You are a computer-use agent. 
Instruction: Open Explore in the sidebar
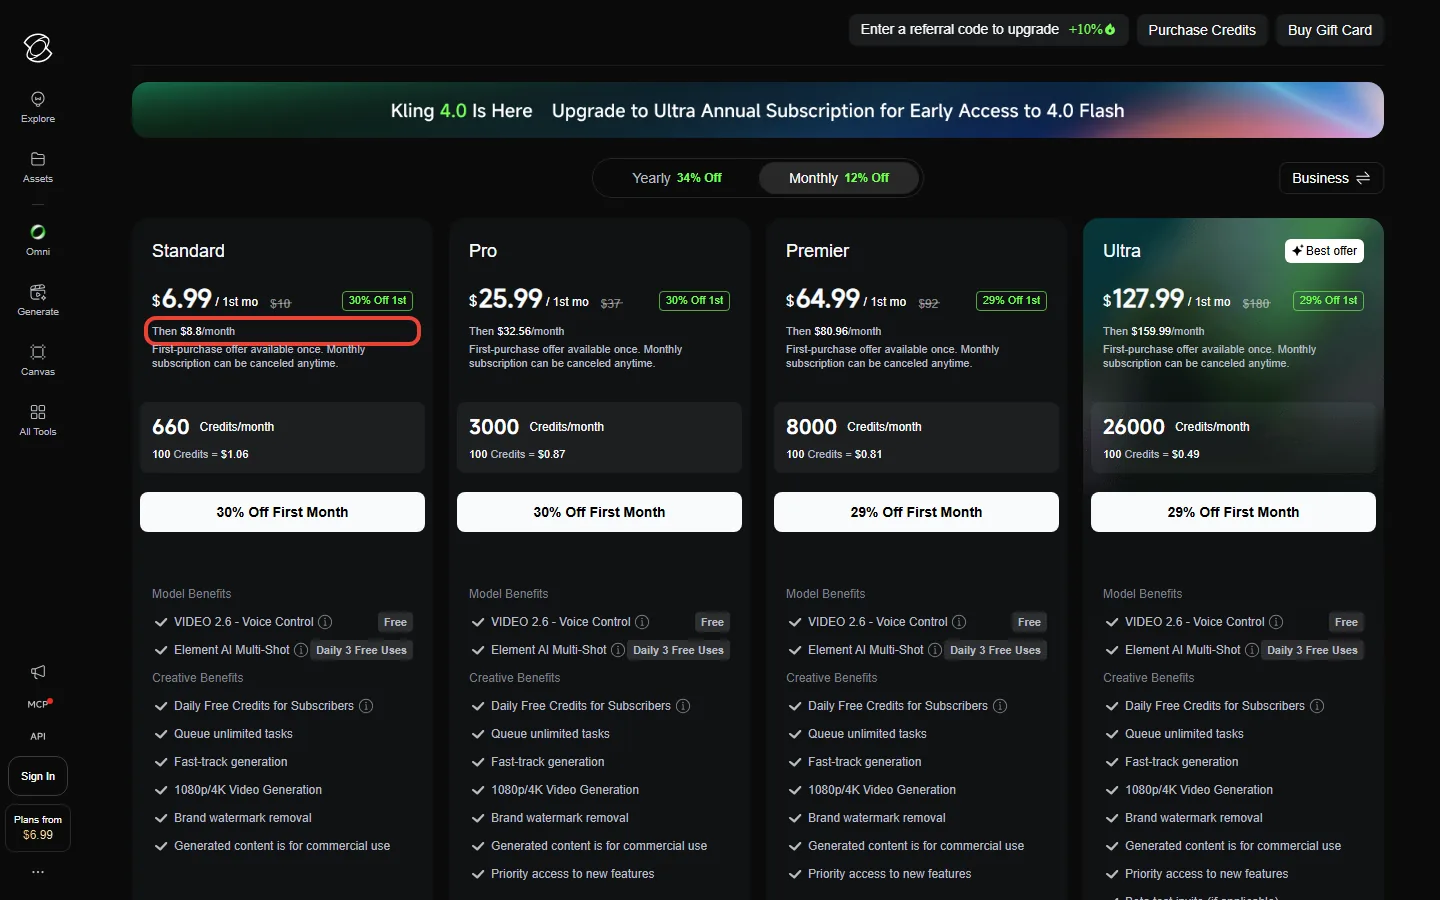click(x=38, y=107)
